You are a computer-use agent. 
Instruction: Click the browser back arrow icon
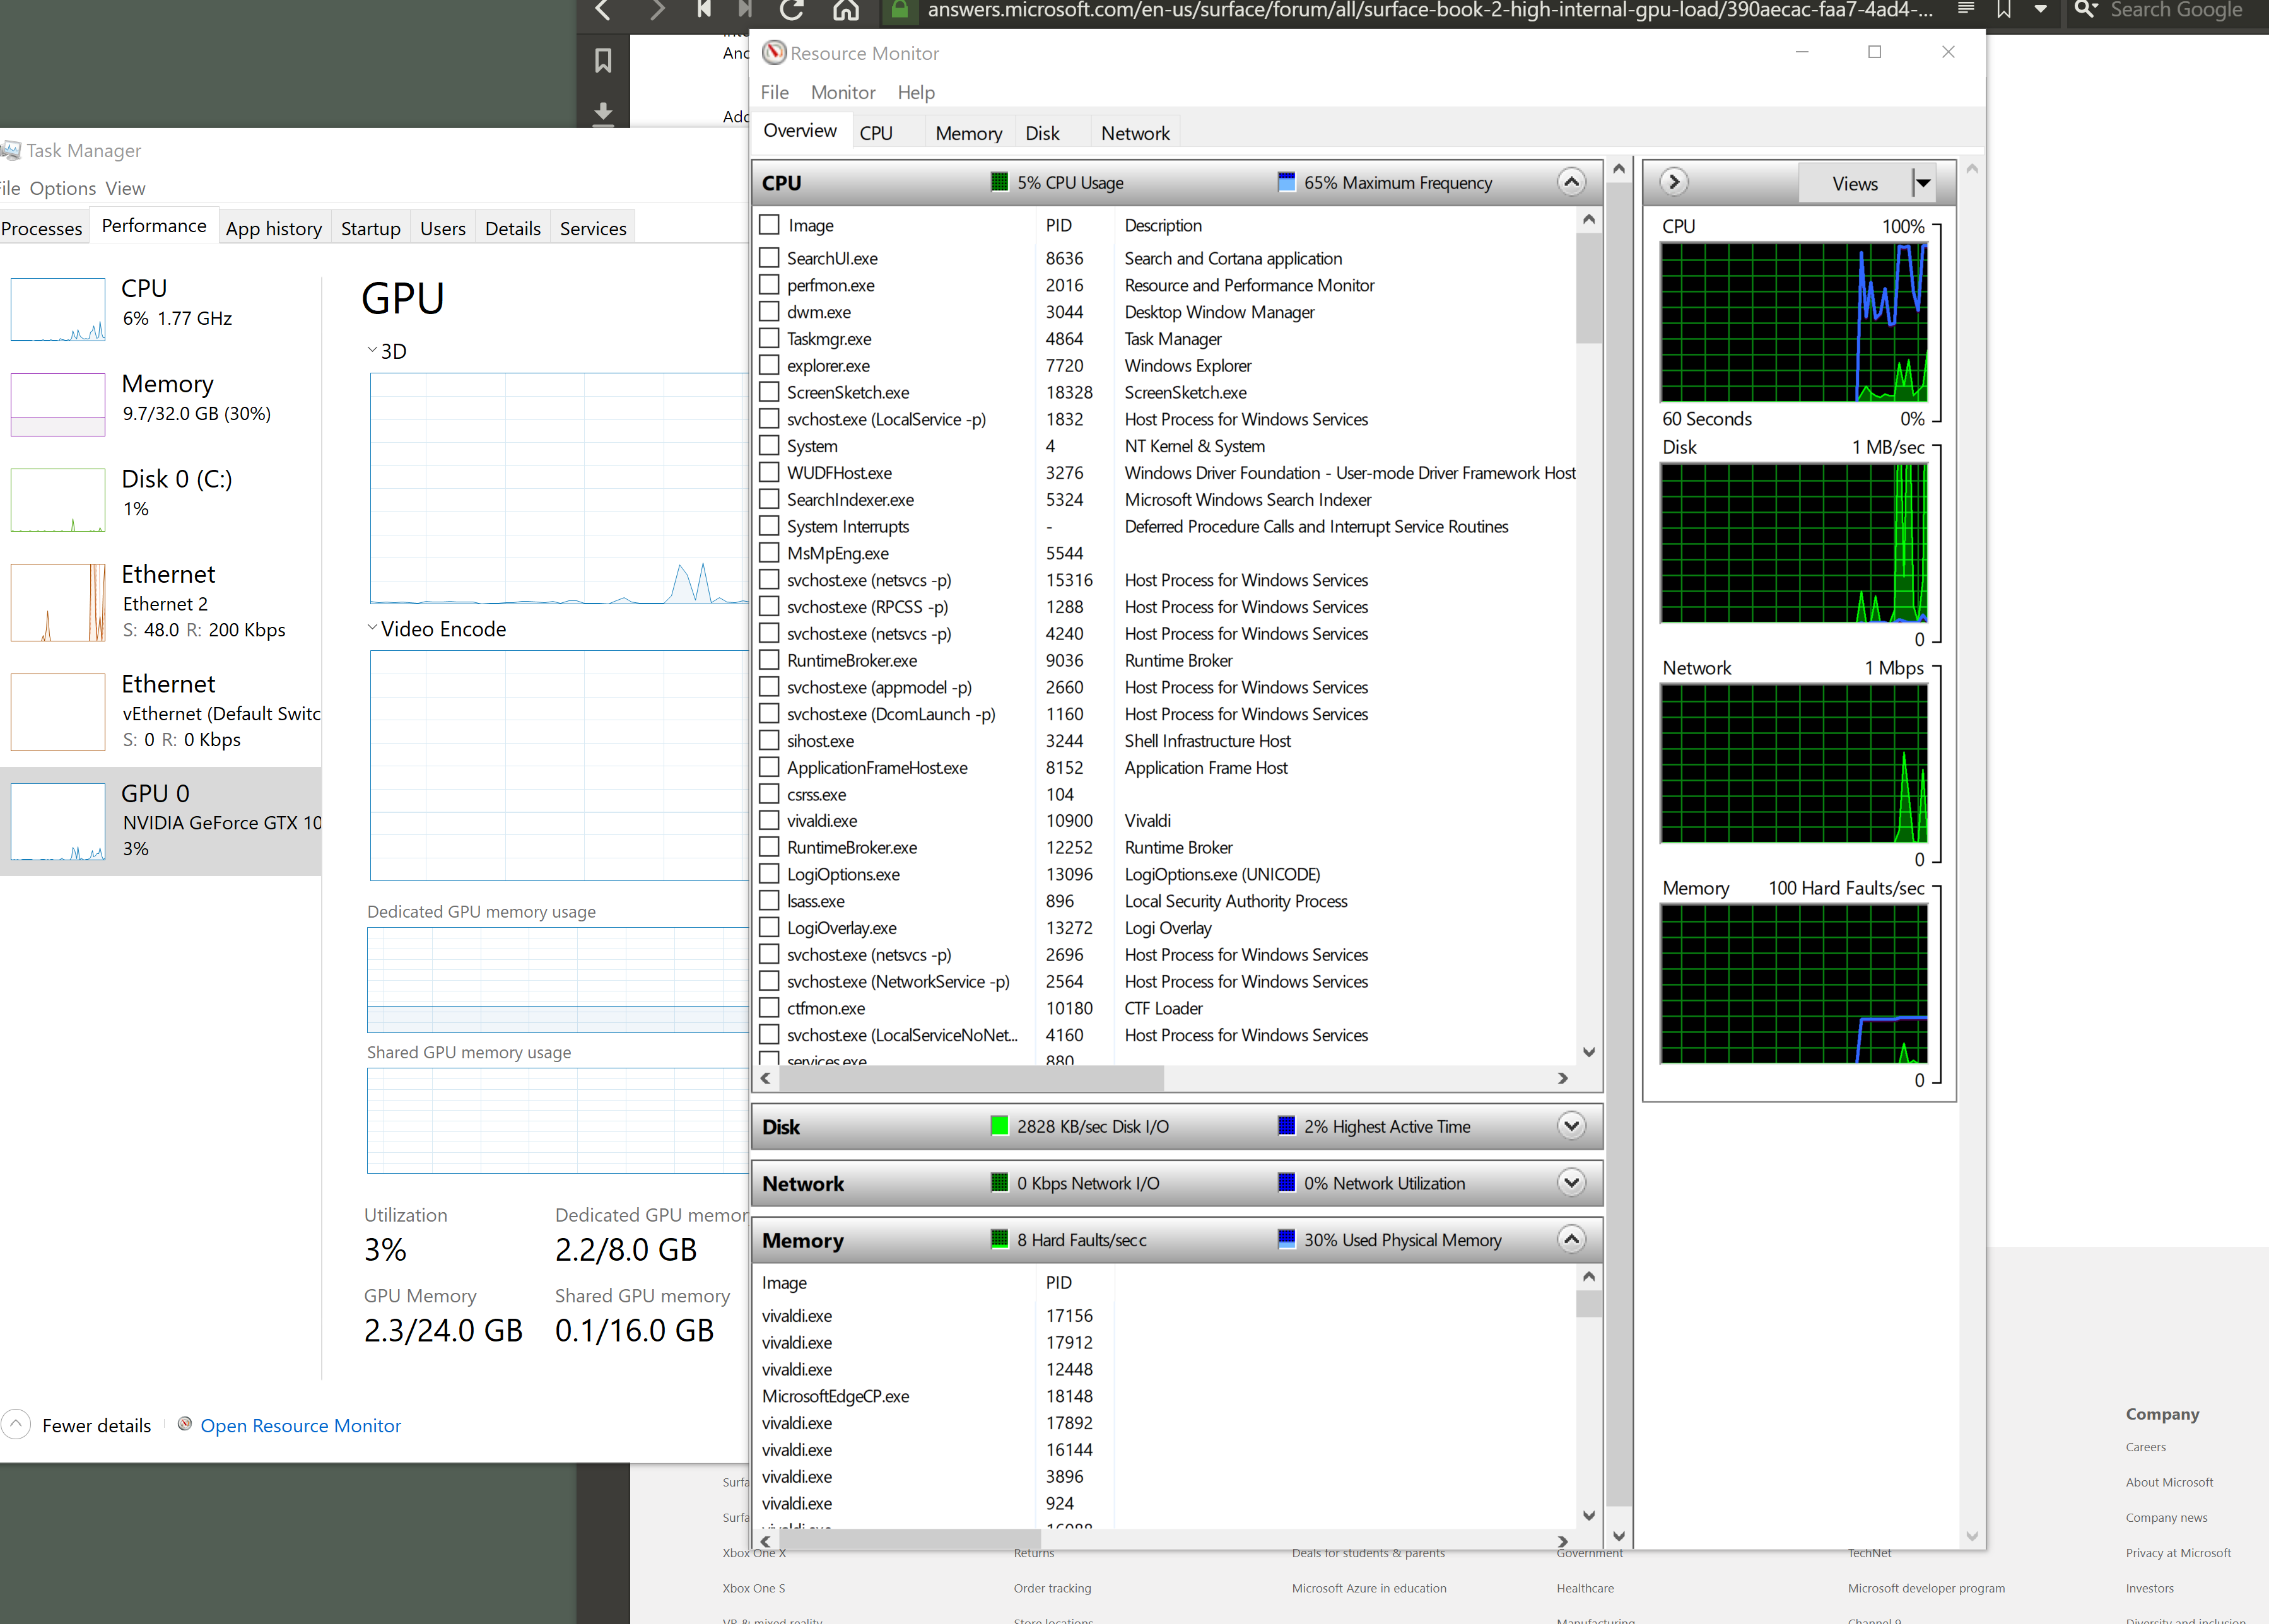pos(603,10)
